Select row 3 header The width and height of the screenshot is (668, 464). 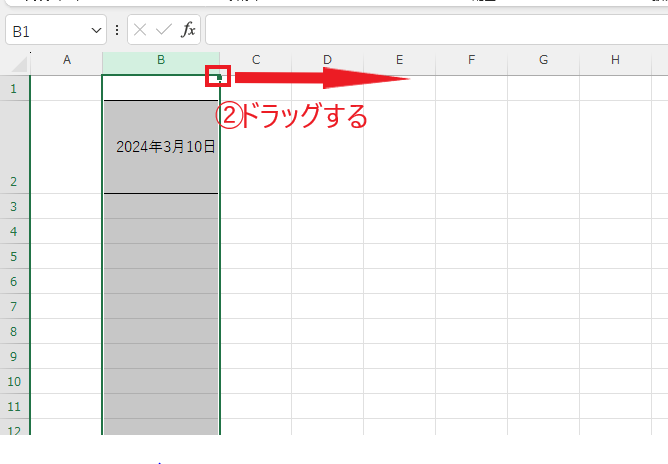coord(14,206)
